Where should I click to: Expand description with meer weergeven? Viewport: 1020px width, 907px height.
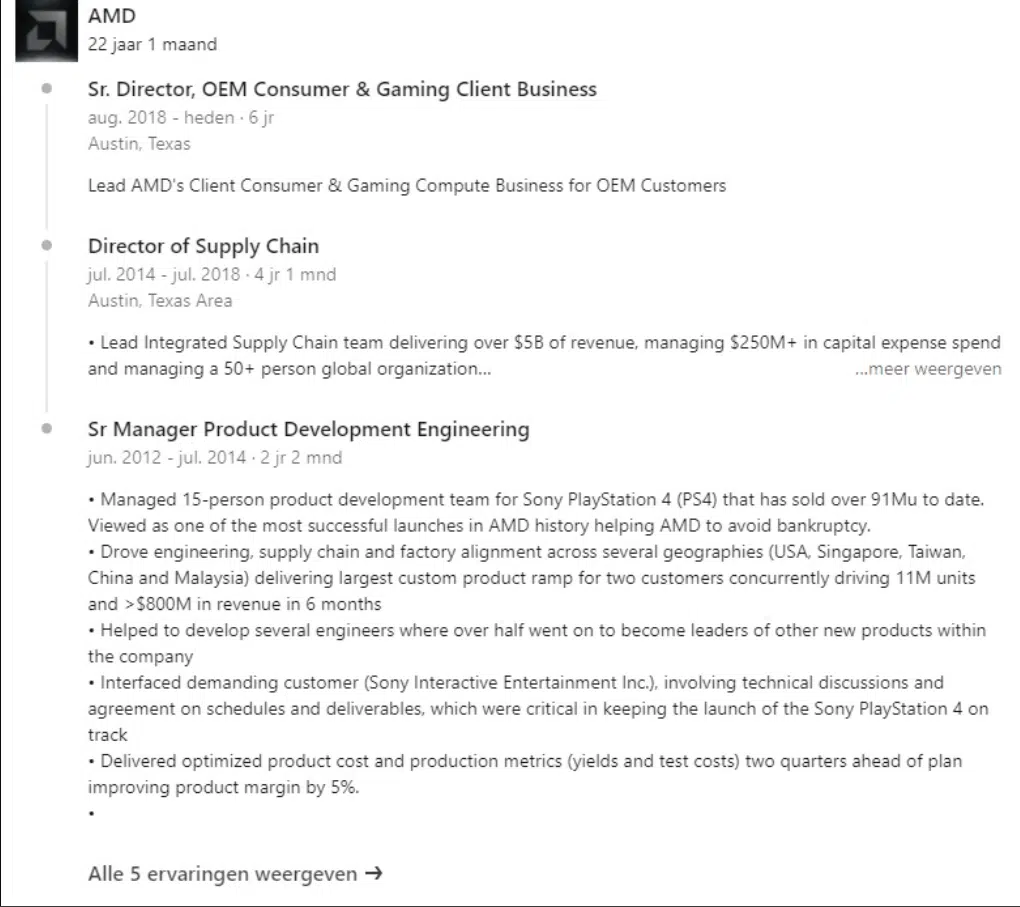928,369
